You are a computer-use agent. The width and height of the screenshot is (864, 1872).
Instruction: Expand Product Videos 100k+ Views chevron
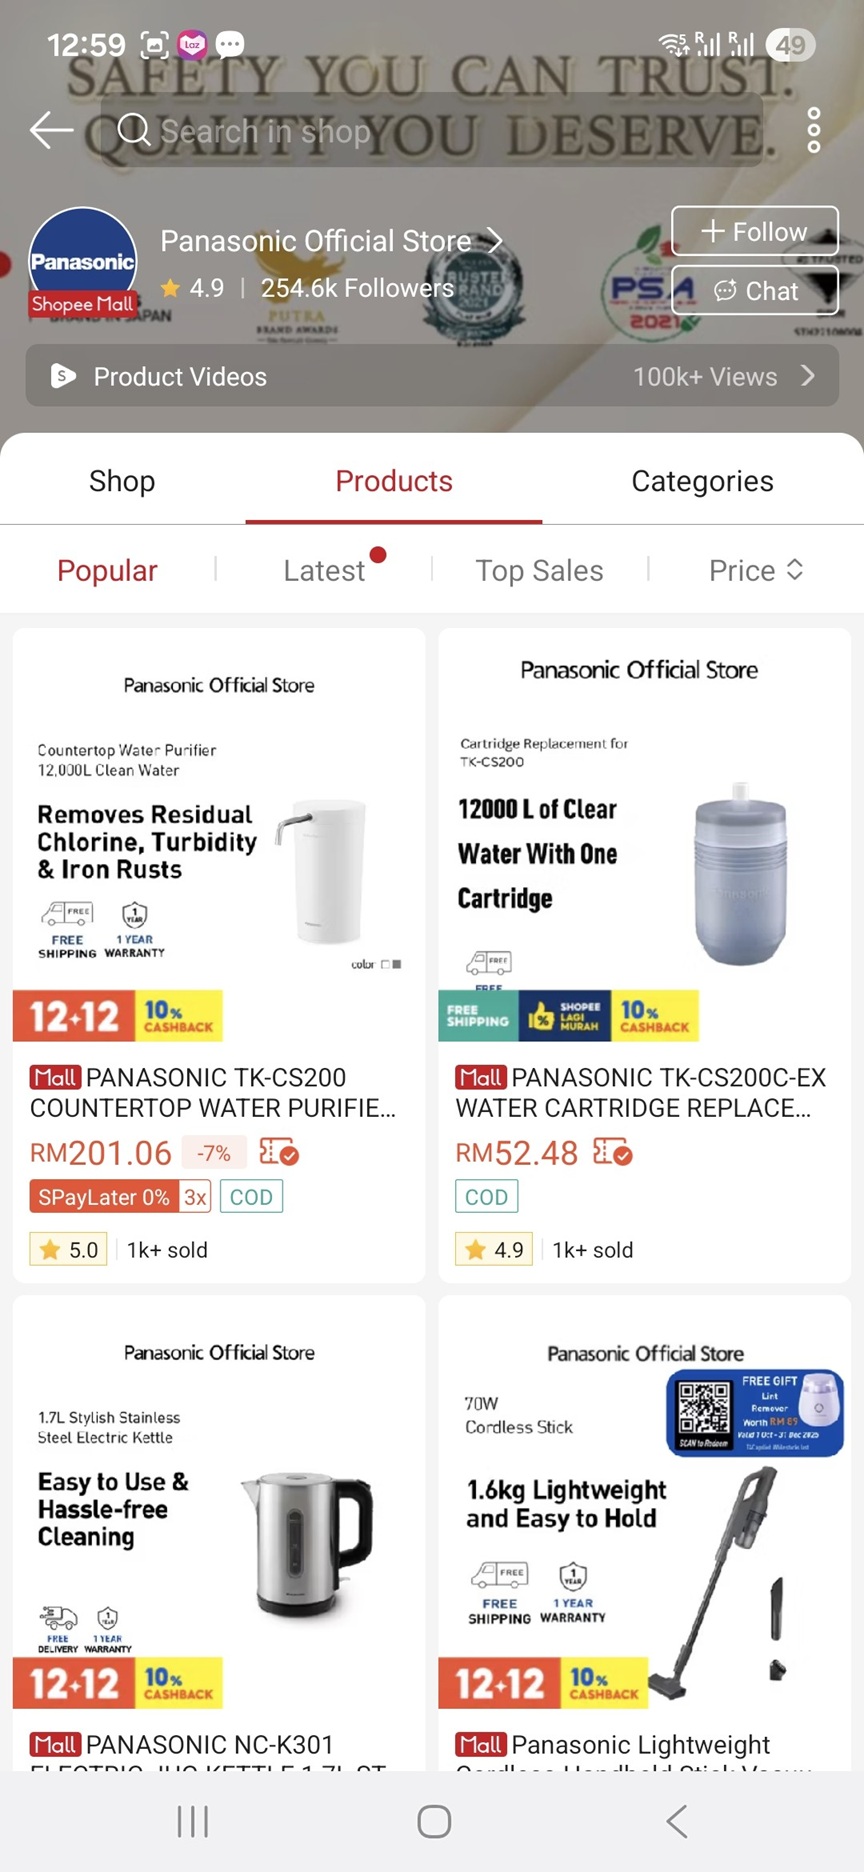tap(808, 376)
